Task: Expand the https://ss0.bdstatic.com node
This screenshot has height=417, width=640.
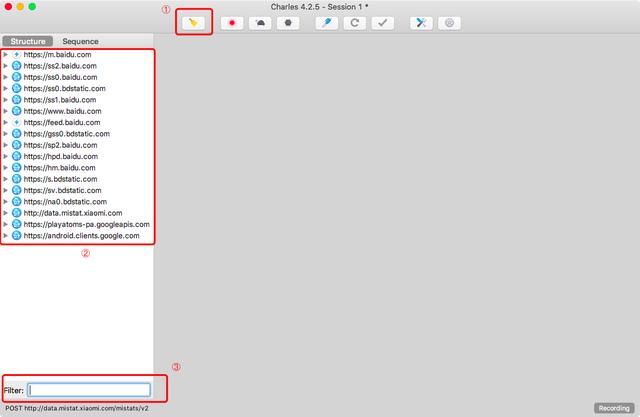Action: click(5, 88)
